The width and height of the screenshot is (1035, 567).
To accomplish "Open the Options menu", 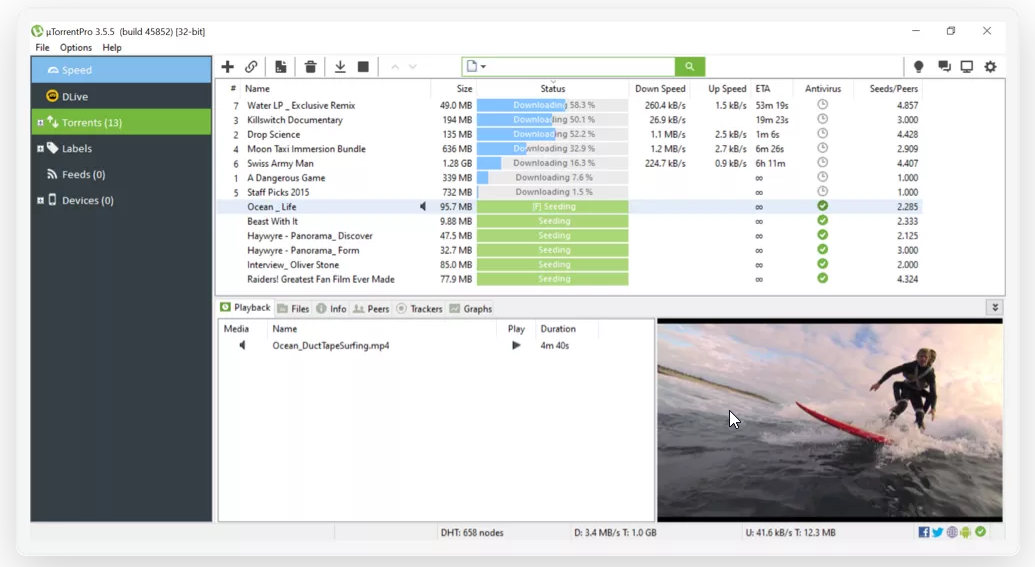I will pyautogui.click(x=75, y=47).
